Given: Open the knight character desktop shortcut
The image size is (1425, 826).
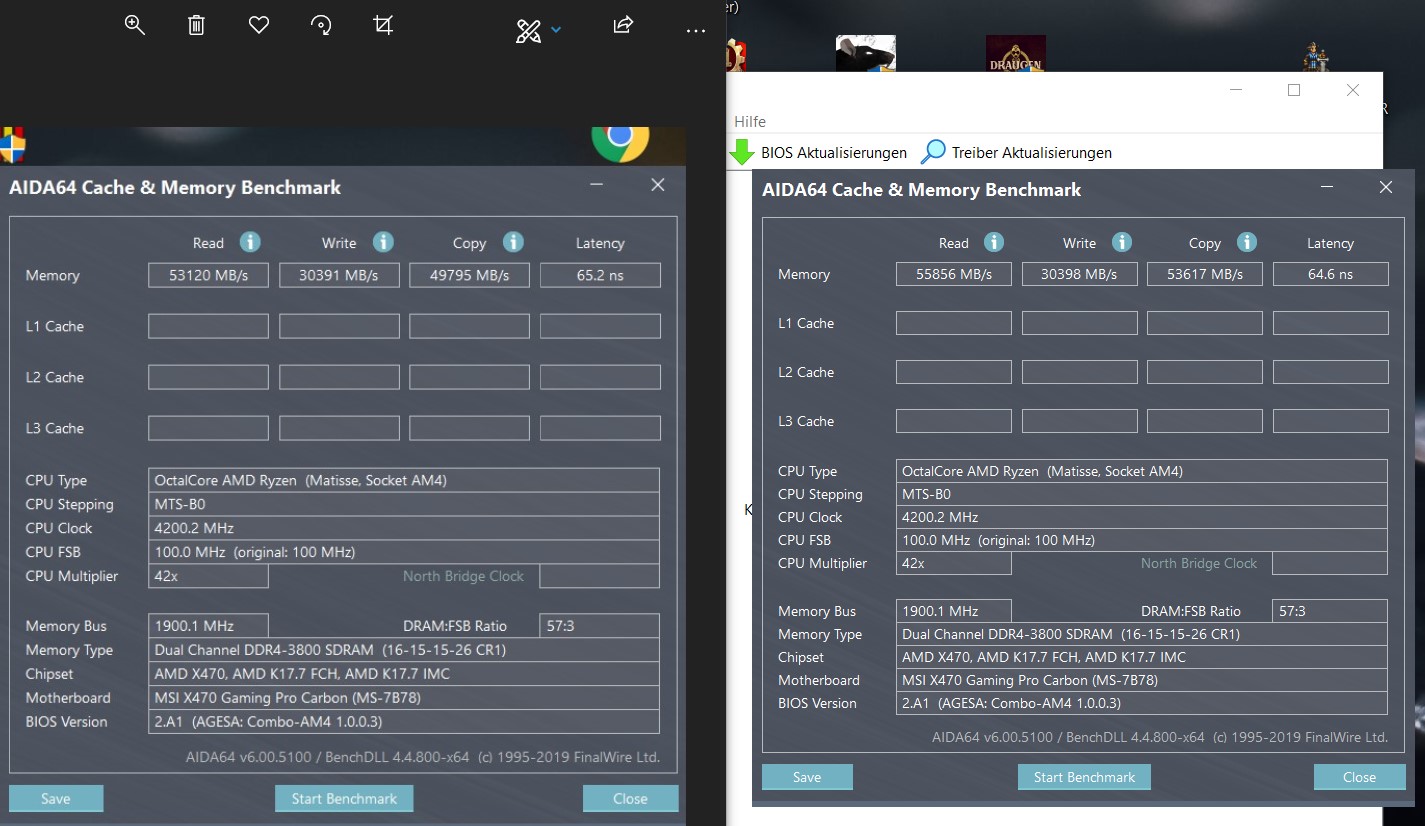Looking at the screenshot, I should (x=1314, y=57).
